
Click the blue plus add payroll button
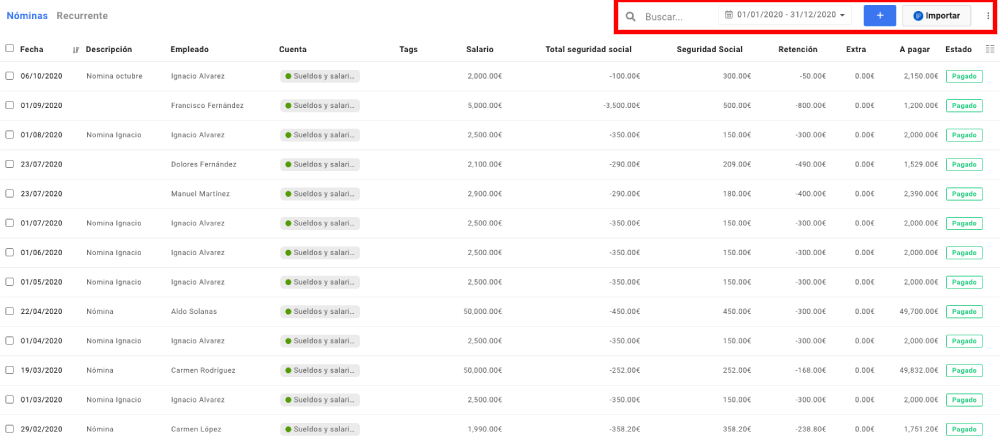click(879, 16)
